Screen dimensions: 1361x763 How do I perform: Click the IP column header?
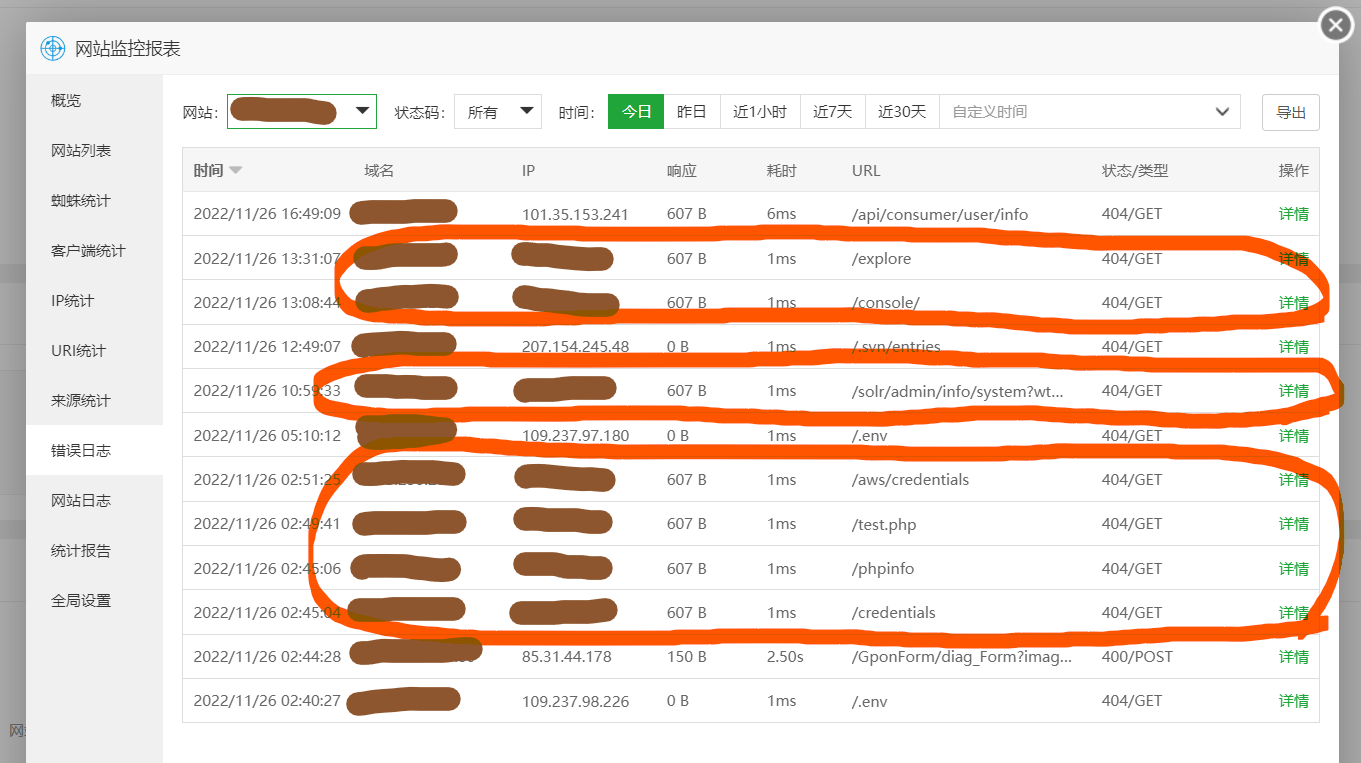pos(528,170)
